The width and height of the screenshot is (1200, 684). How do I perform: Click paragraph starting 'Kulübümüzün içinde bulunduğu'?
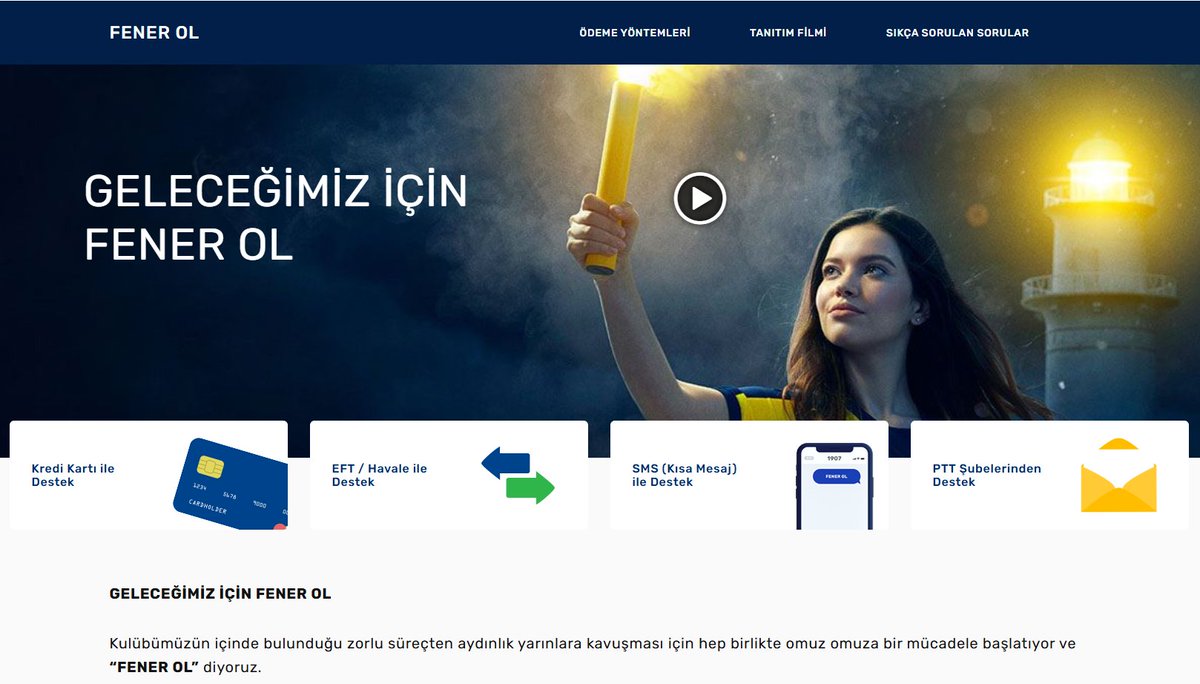coord(592,655)
